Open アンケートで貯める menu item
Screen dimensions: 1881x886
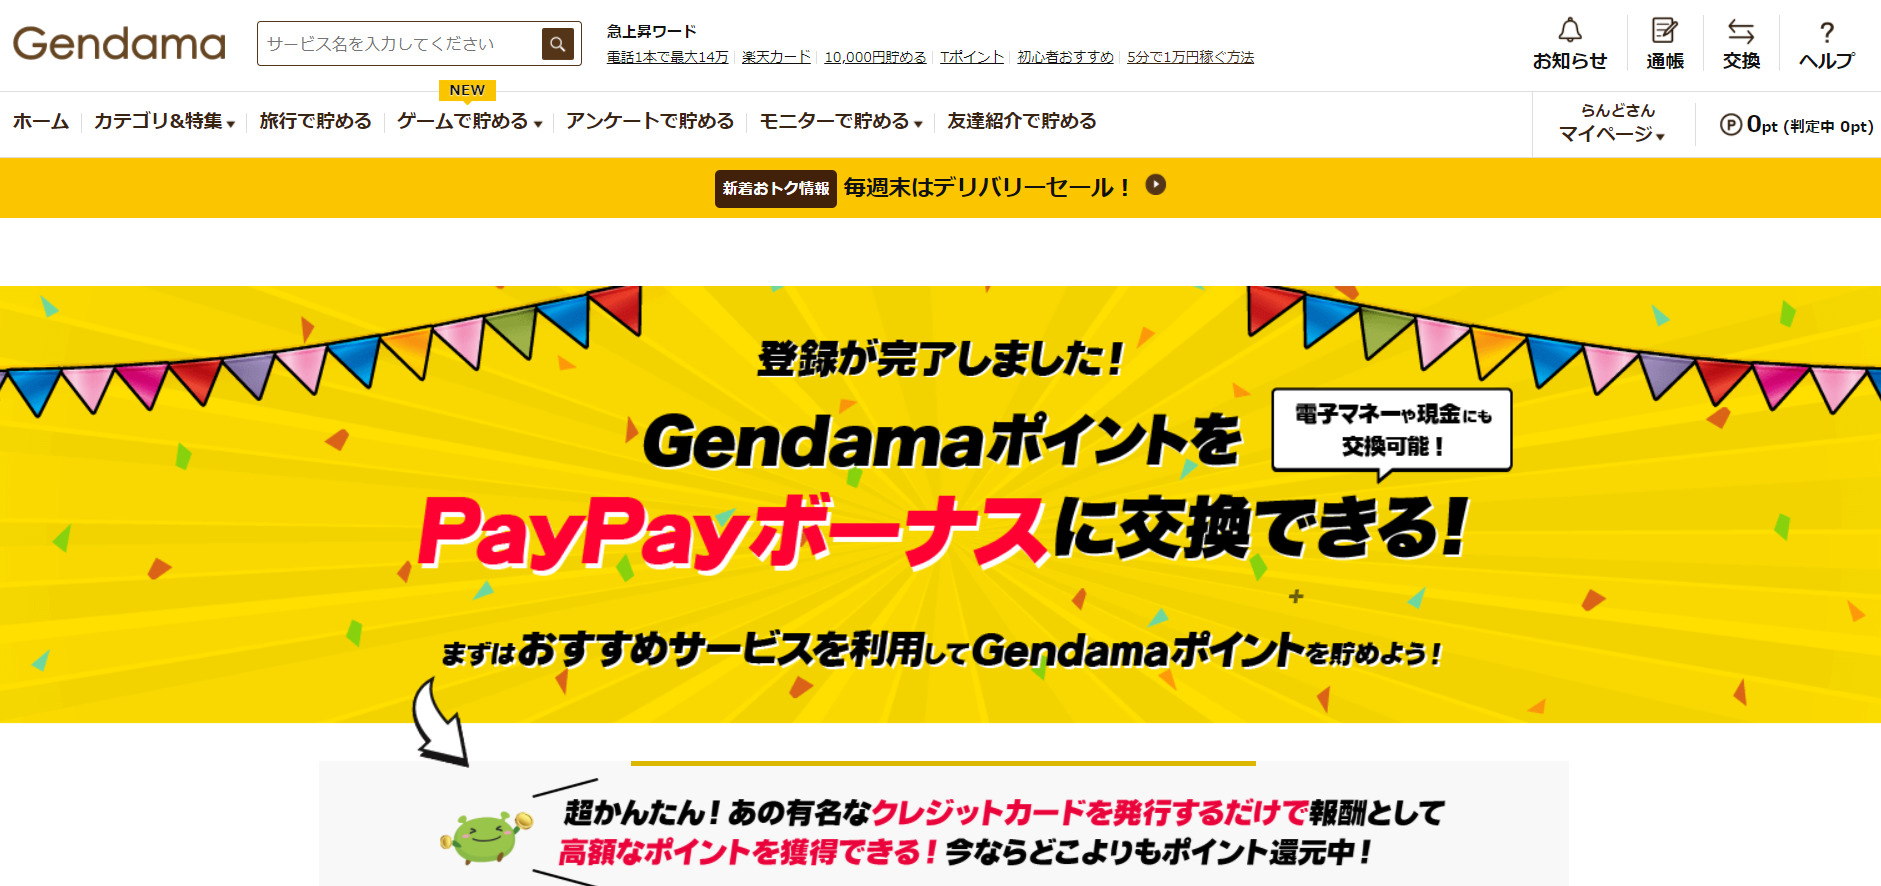coord(650,122)
